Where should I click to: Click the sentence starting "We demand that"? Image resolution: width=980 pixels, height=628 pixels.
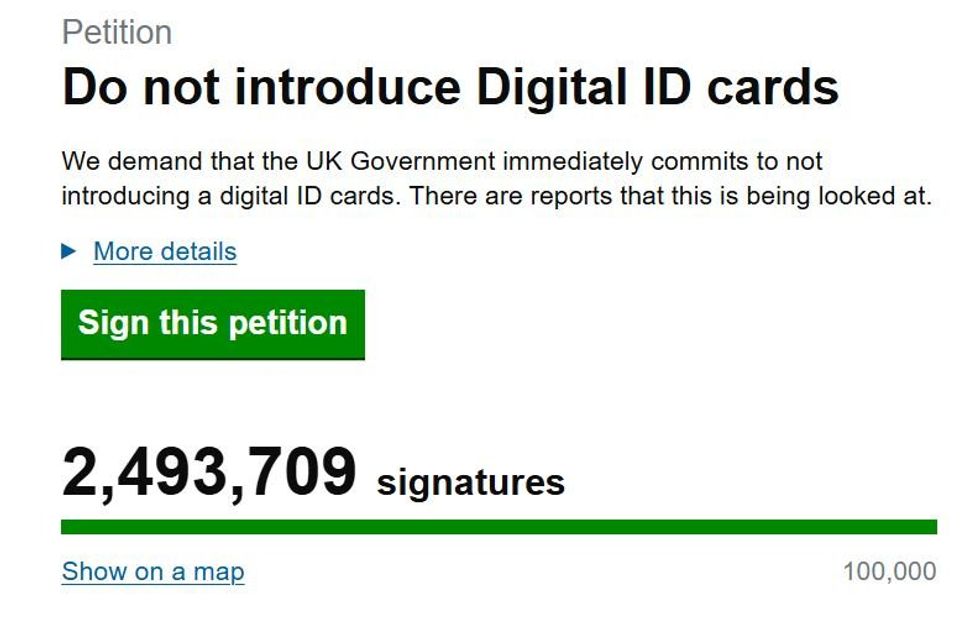click(440, 161)
